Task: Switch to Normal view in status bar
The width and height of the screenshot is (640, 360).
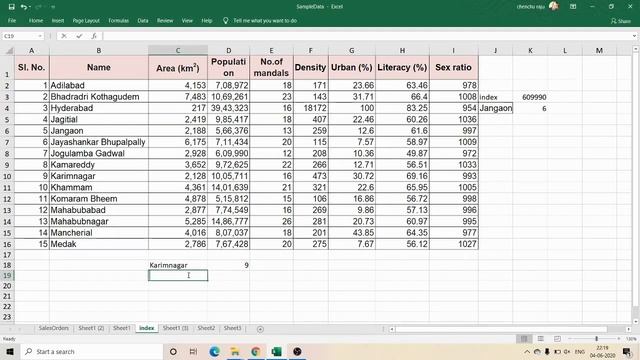Action: 524,339
